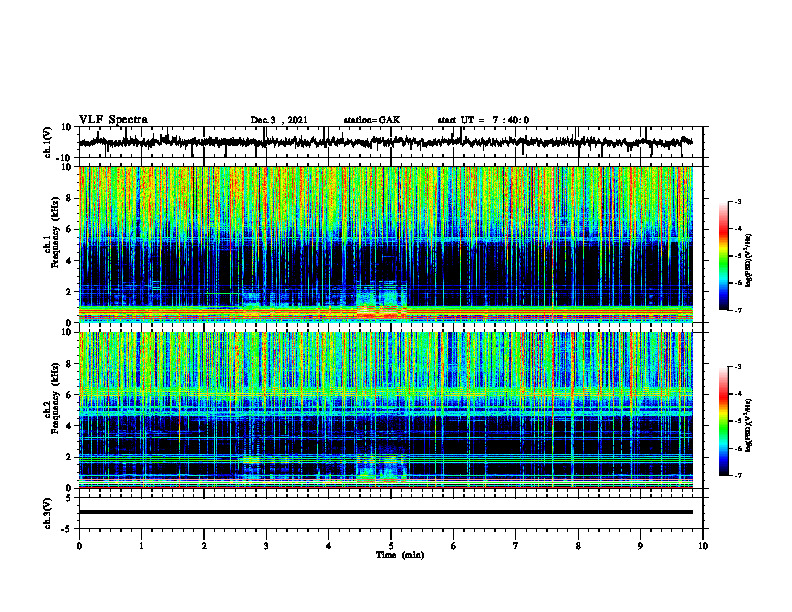The image size is (792, 612).
Task: Click the "-3" label on ch.1 colorbar
Action: (738, 201)
